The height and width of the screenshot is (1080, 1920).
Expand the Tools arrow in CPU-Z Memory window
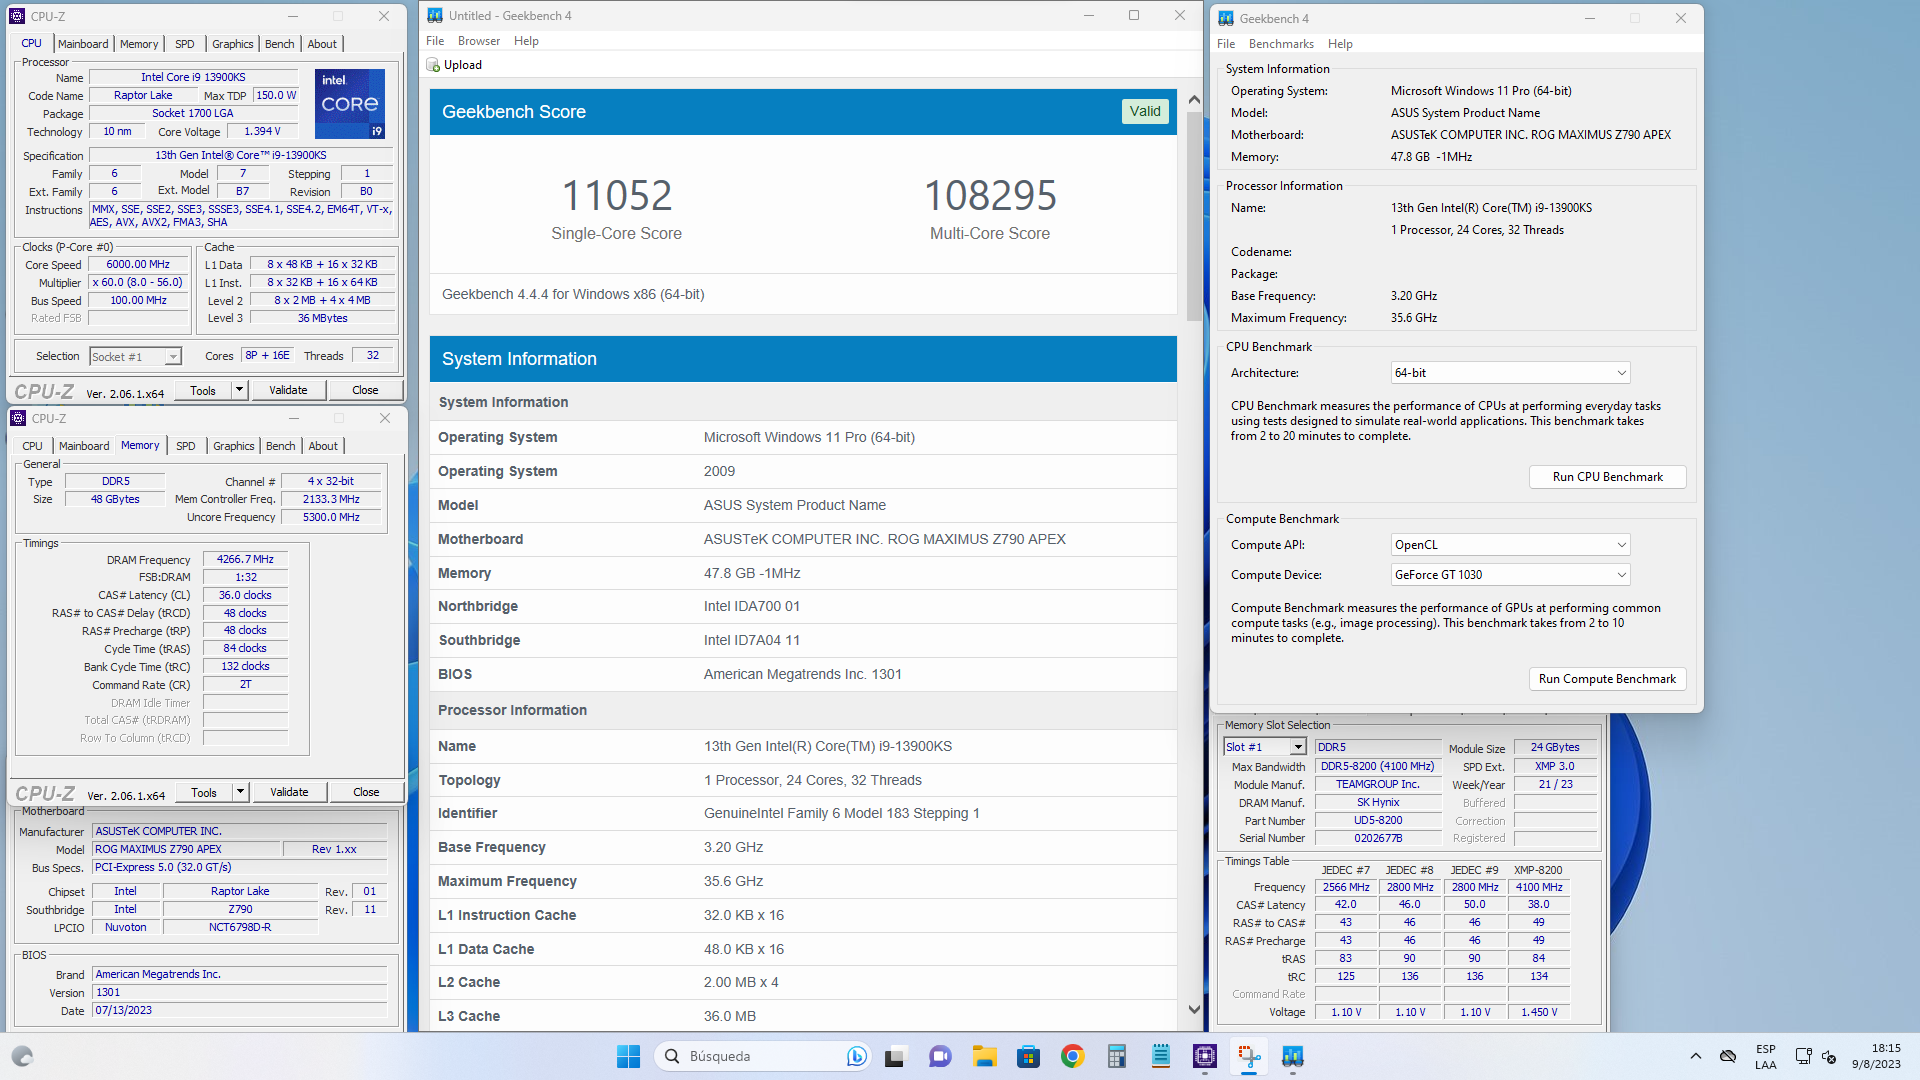[x=240, y=792]
